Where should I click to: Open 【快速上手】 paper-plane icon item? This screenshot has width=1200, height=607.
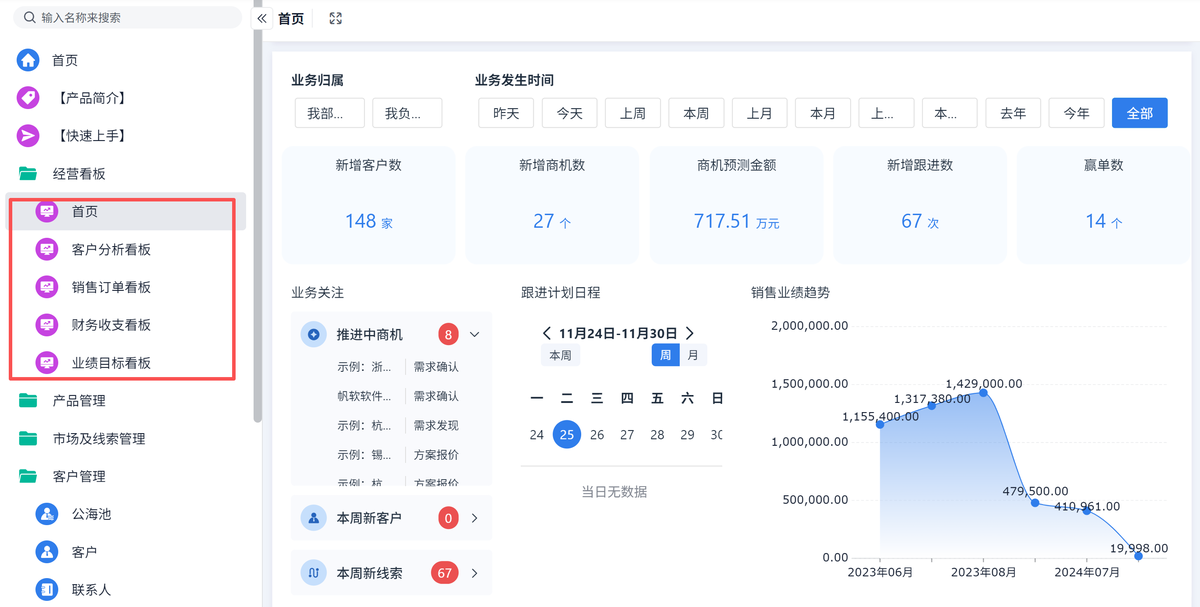(28, 136)
